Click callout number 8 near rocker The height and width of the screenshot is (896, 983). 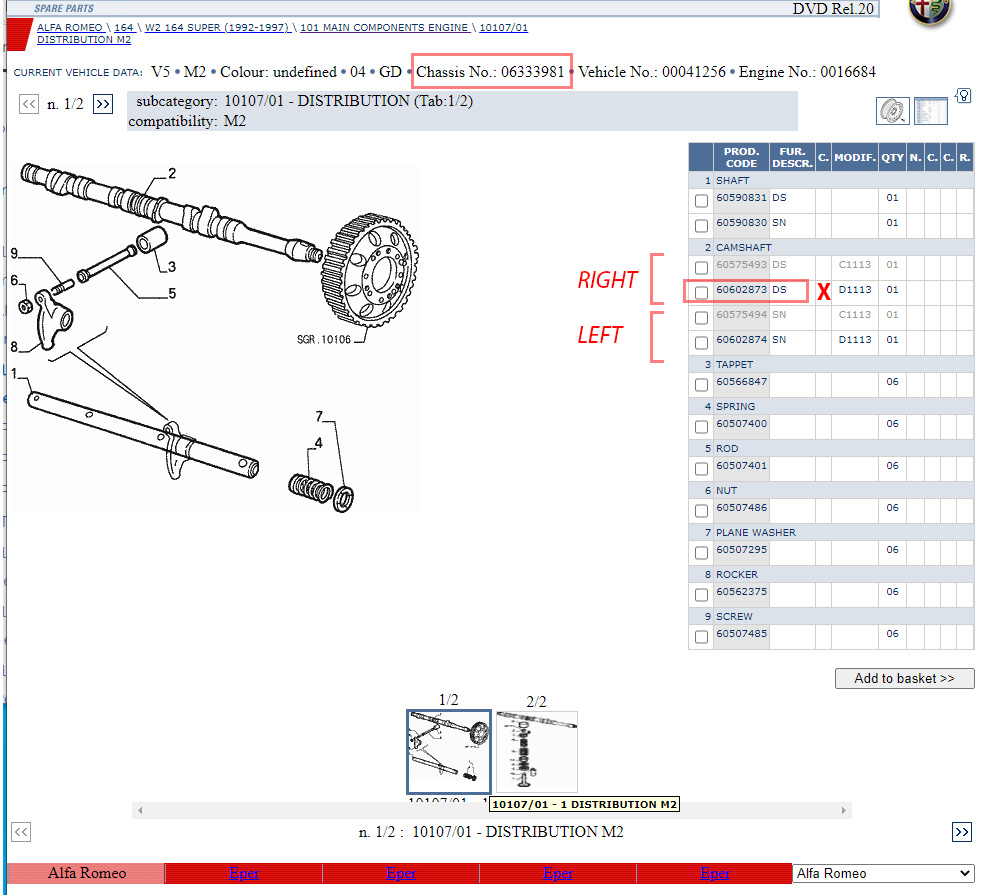[14, 347]
